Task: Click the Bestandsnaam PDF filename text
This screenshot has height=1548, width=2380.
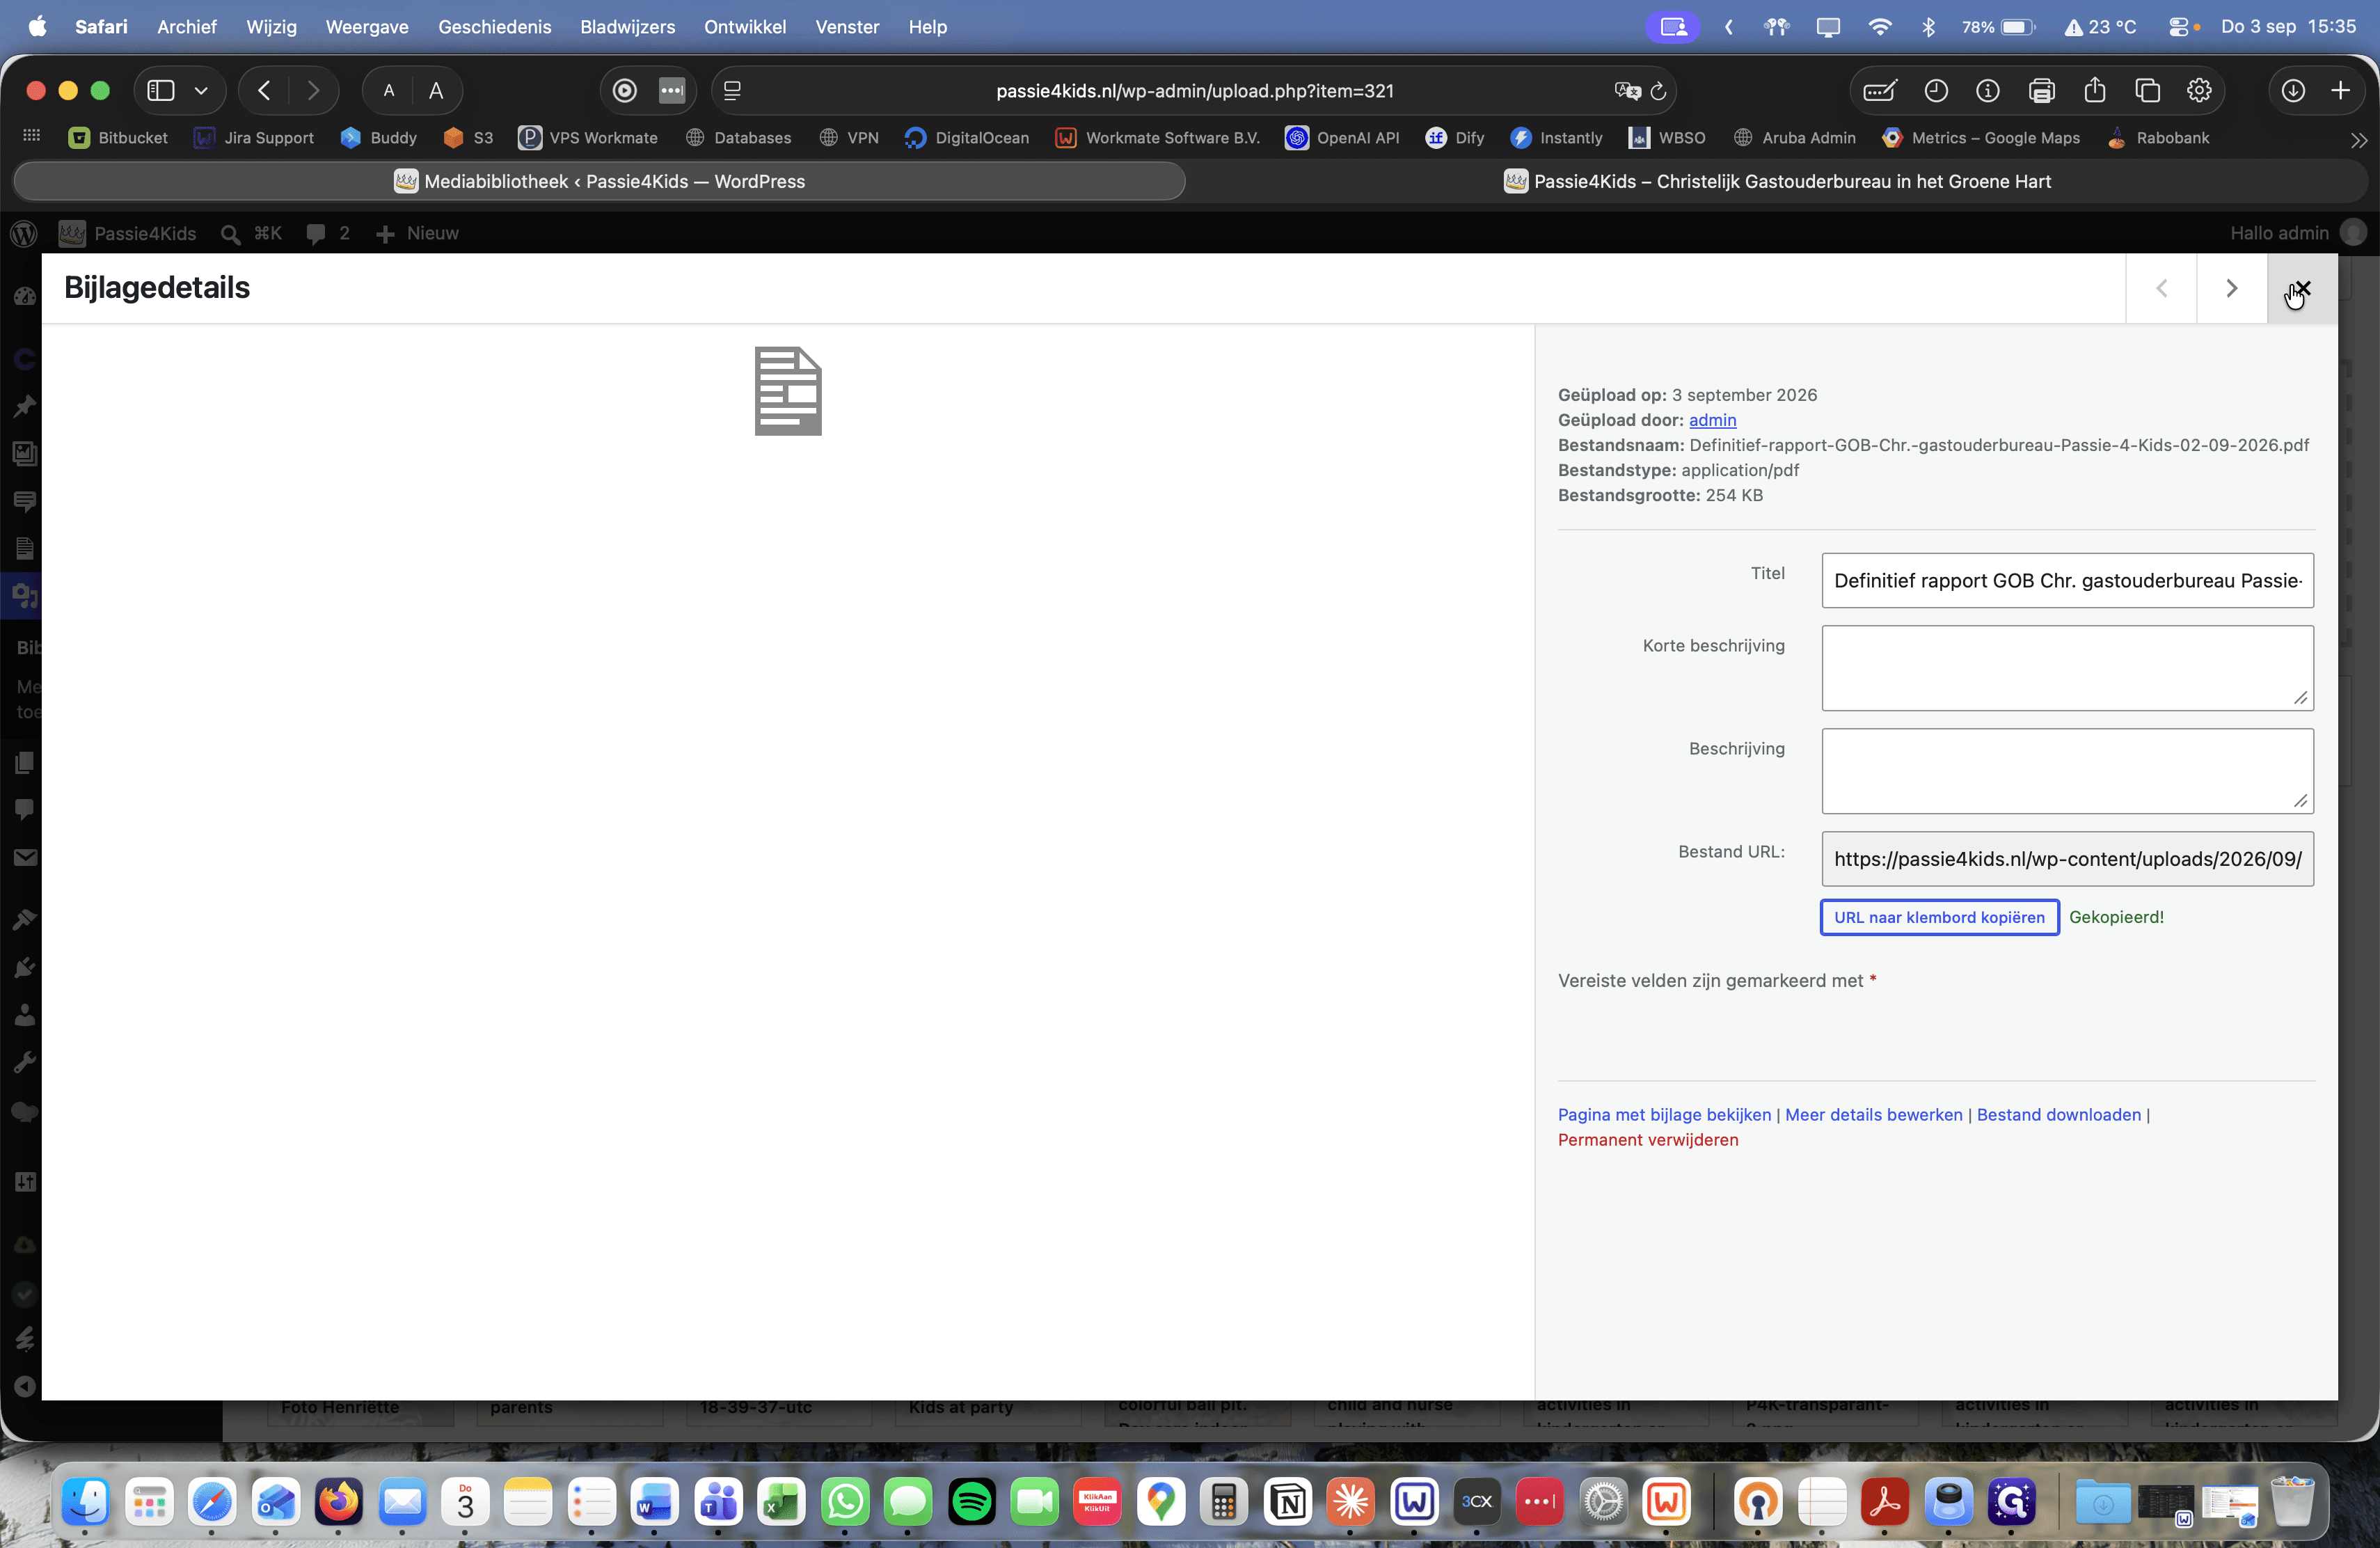Action: coord(1999,445)
